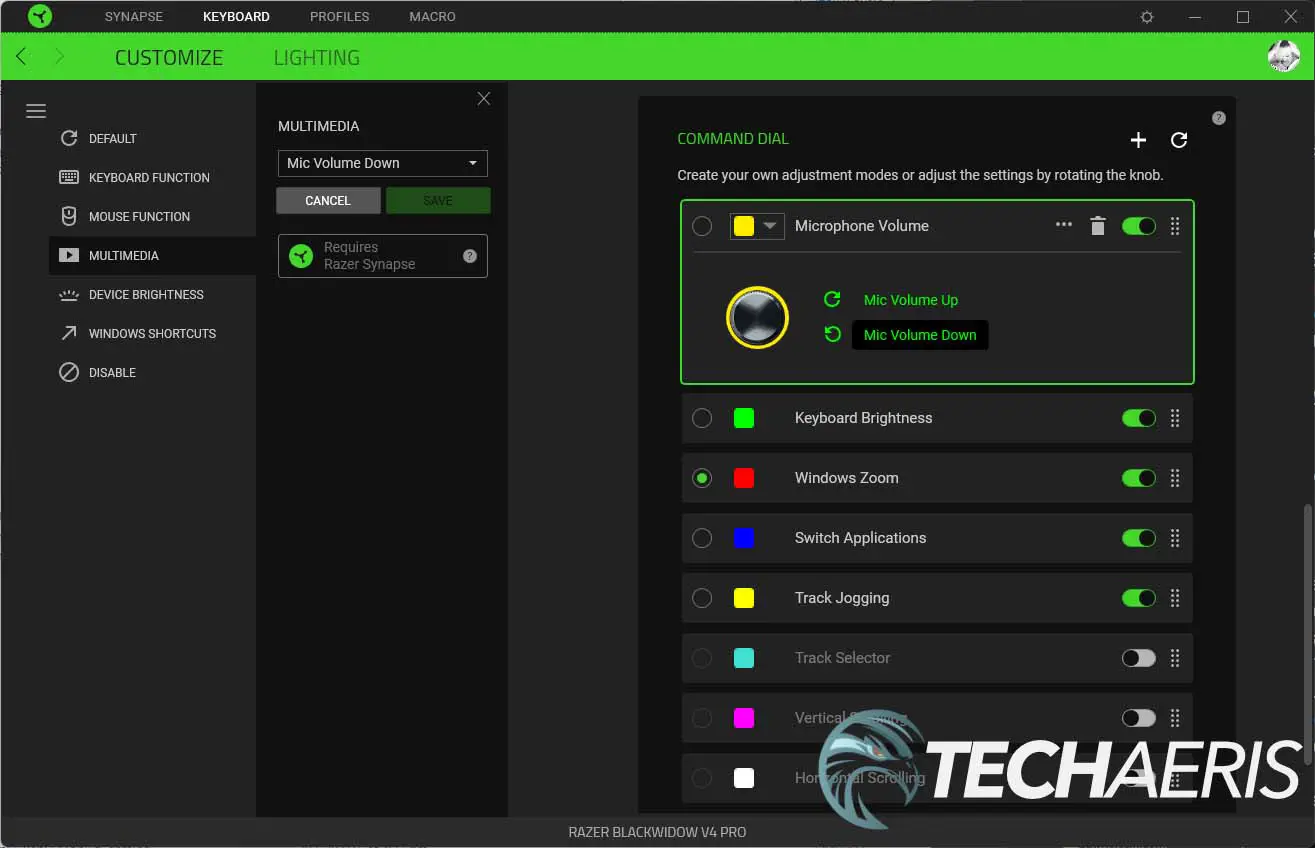Open Microphone Volume more options ellipsis

tap(1064, 225)
